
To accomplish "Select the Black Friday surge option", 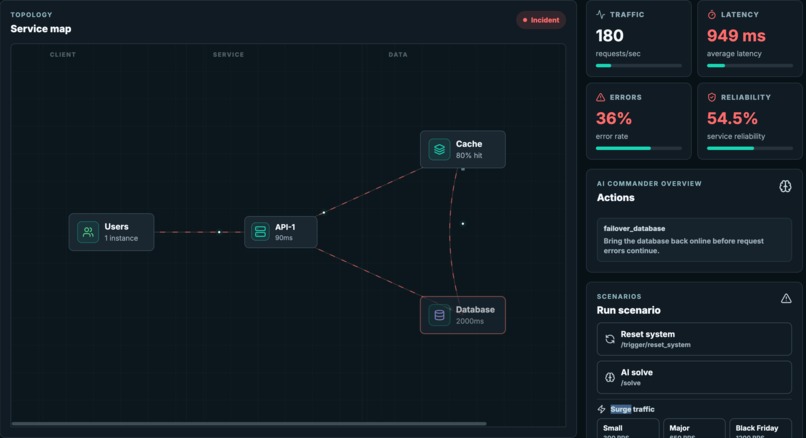I will (760, 429).
